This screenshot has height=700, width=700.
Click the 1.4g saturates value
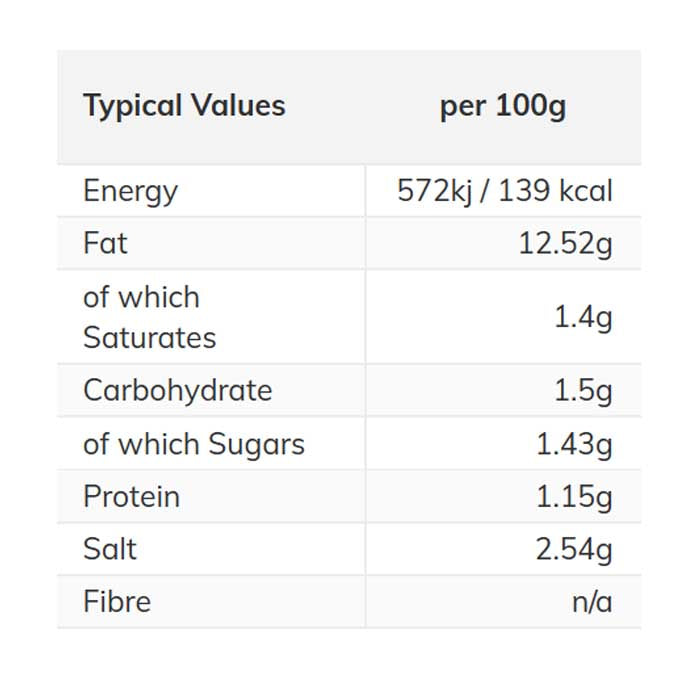(x=583, y=317)
